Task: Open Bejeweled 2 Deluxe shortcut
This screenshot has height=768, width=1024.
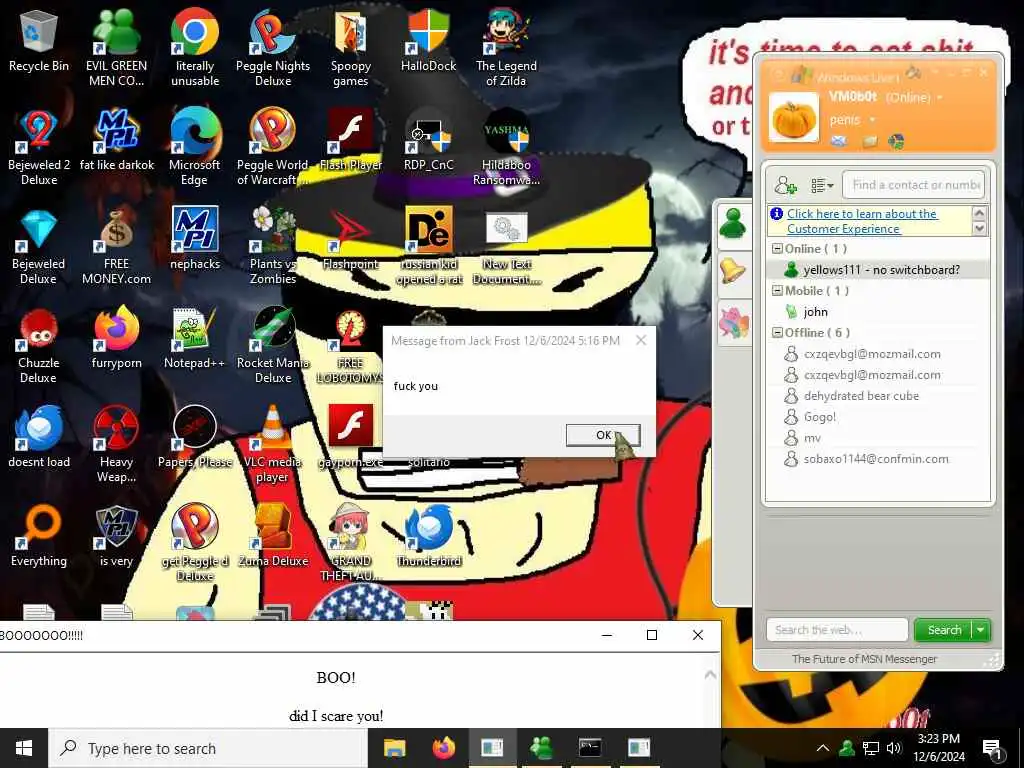Action: [x=39, y=148]
